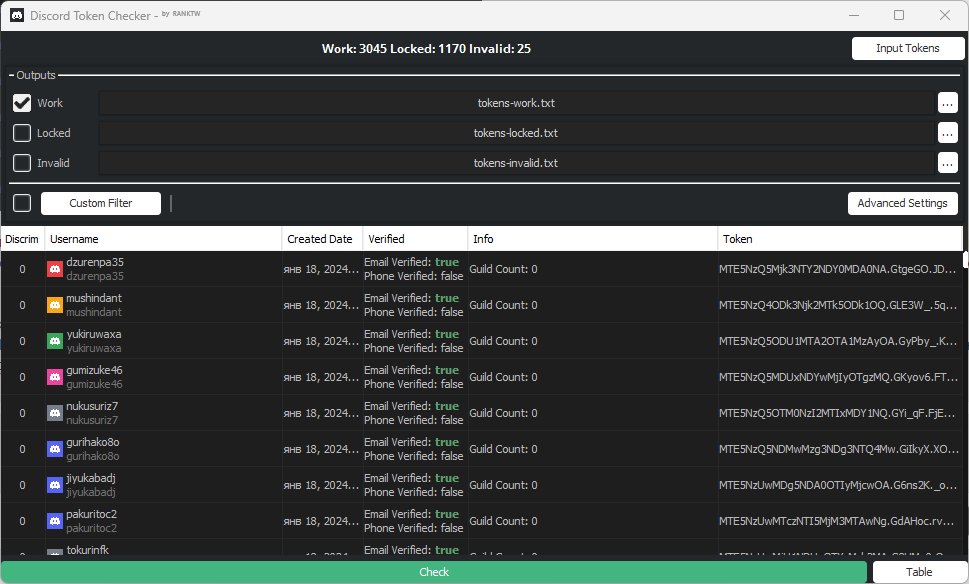The width and height of the screenshot is (969, 584).
Task: Browse for the tokens-invalid.txt file path
Action: (947, 163)
